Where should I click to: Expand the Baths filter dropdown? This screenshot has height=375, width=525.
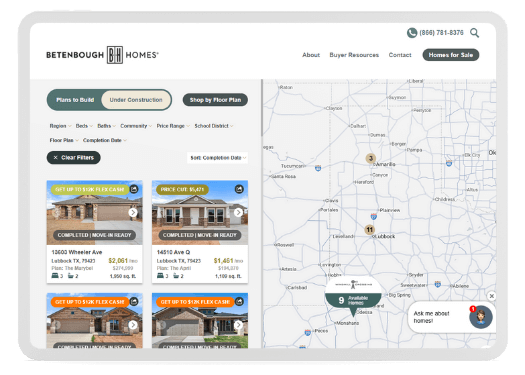pyautogui.click(x=106, y=126)
